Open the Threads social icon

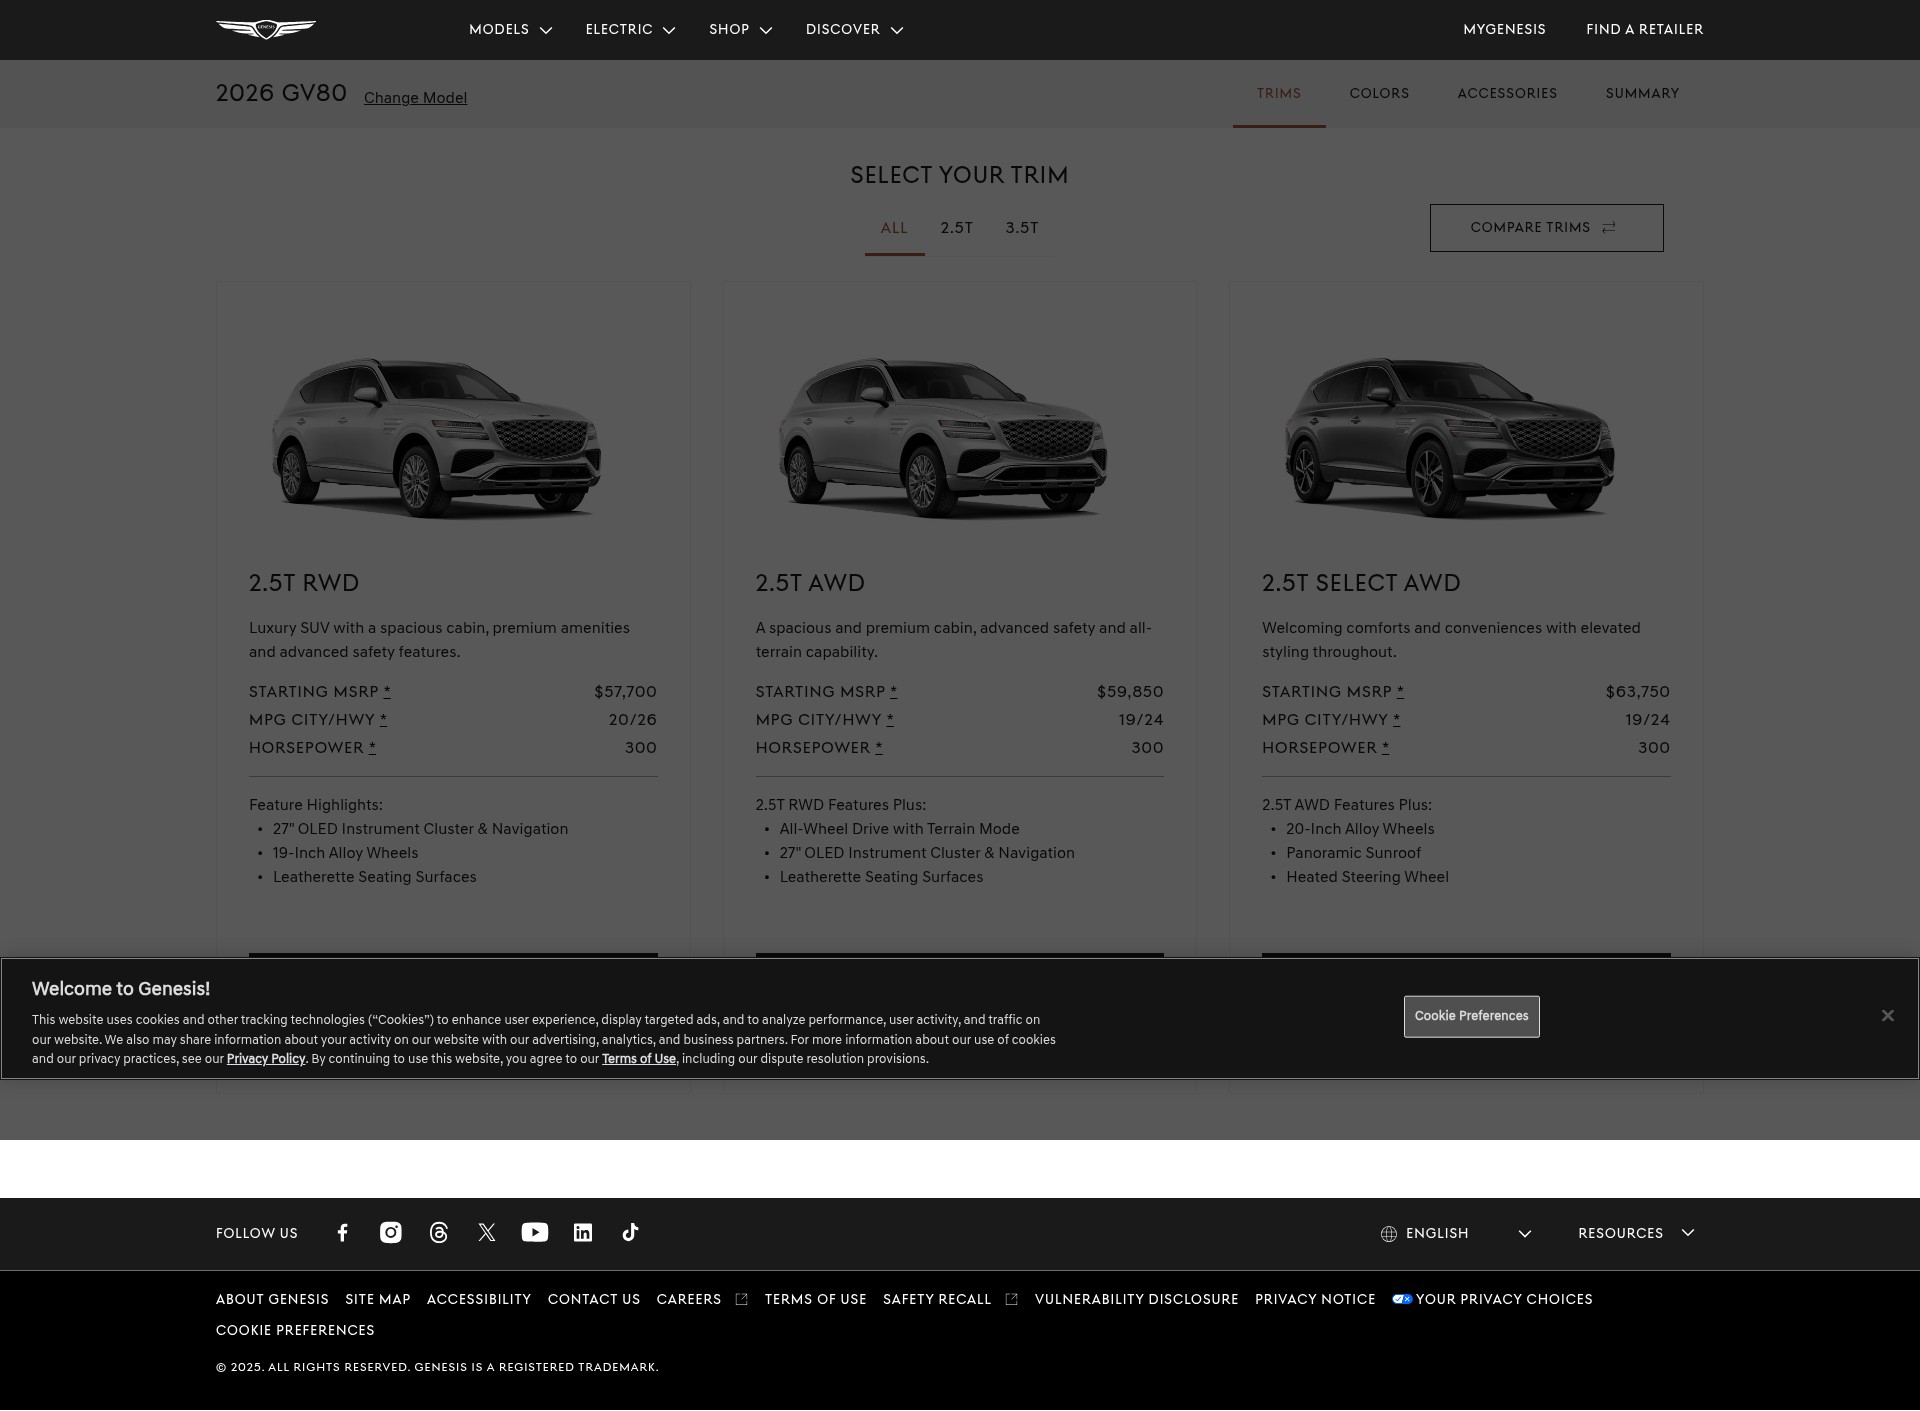(x=439, y=1233)
